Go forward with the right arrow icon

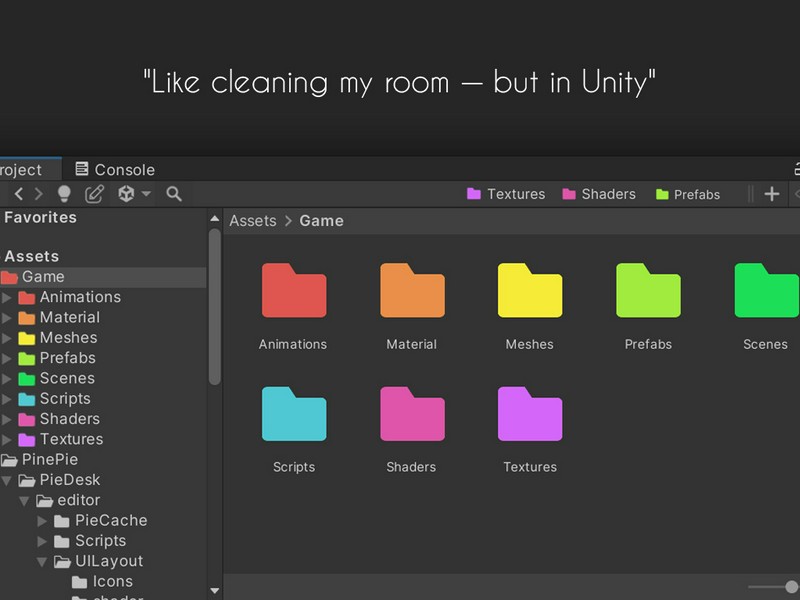coord(39,194)
